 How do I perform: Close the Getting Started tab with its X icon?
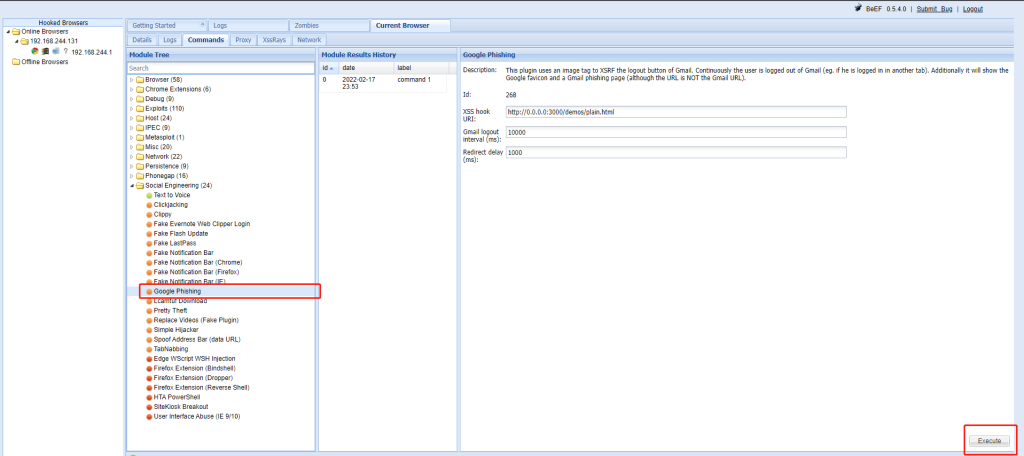[202, 24]
